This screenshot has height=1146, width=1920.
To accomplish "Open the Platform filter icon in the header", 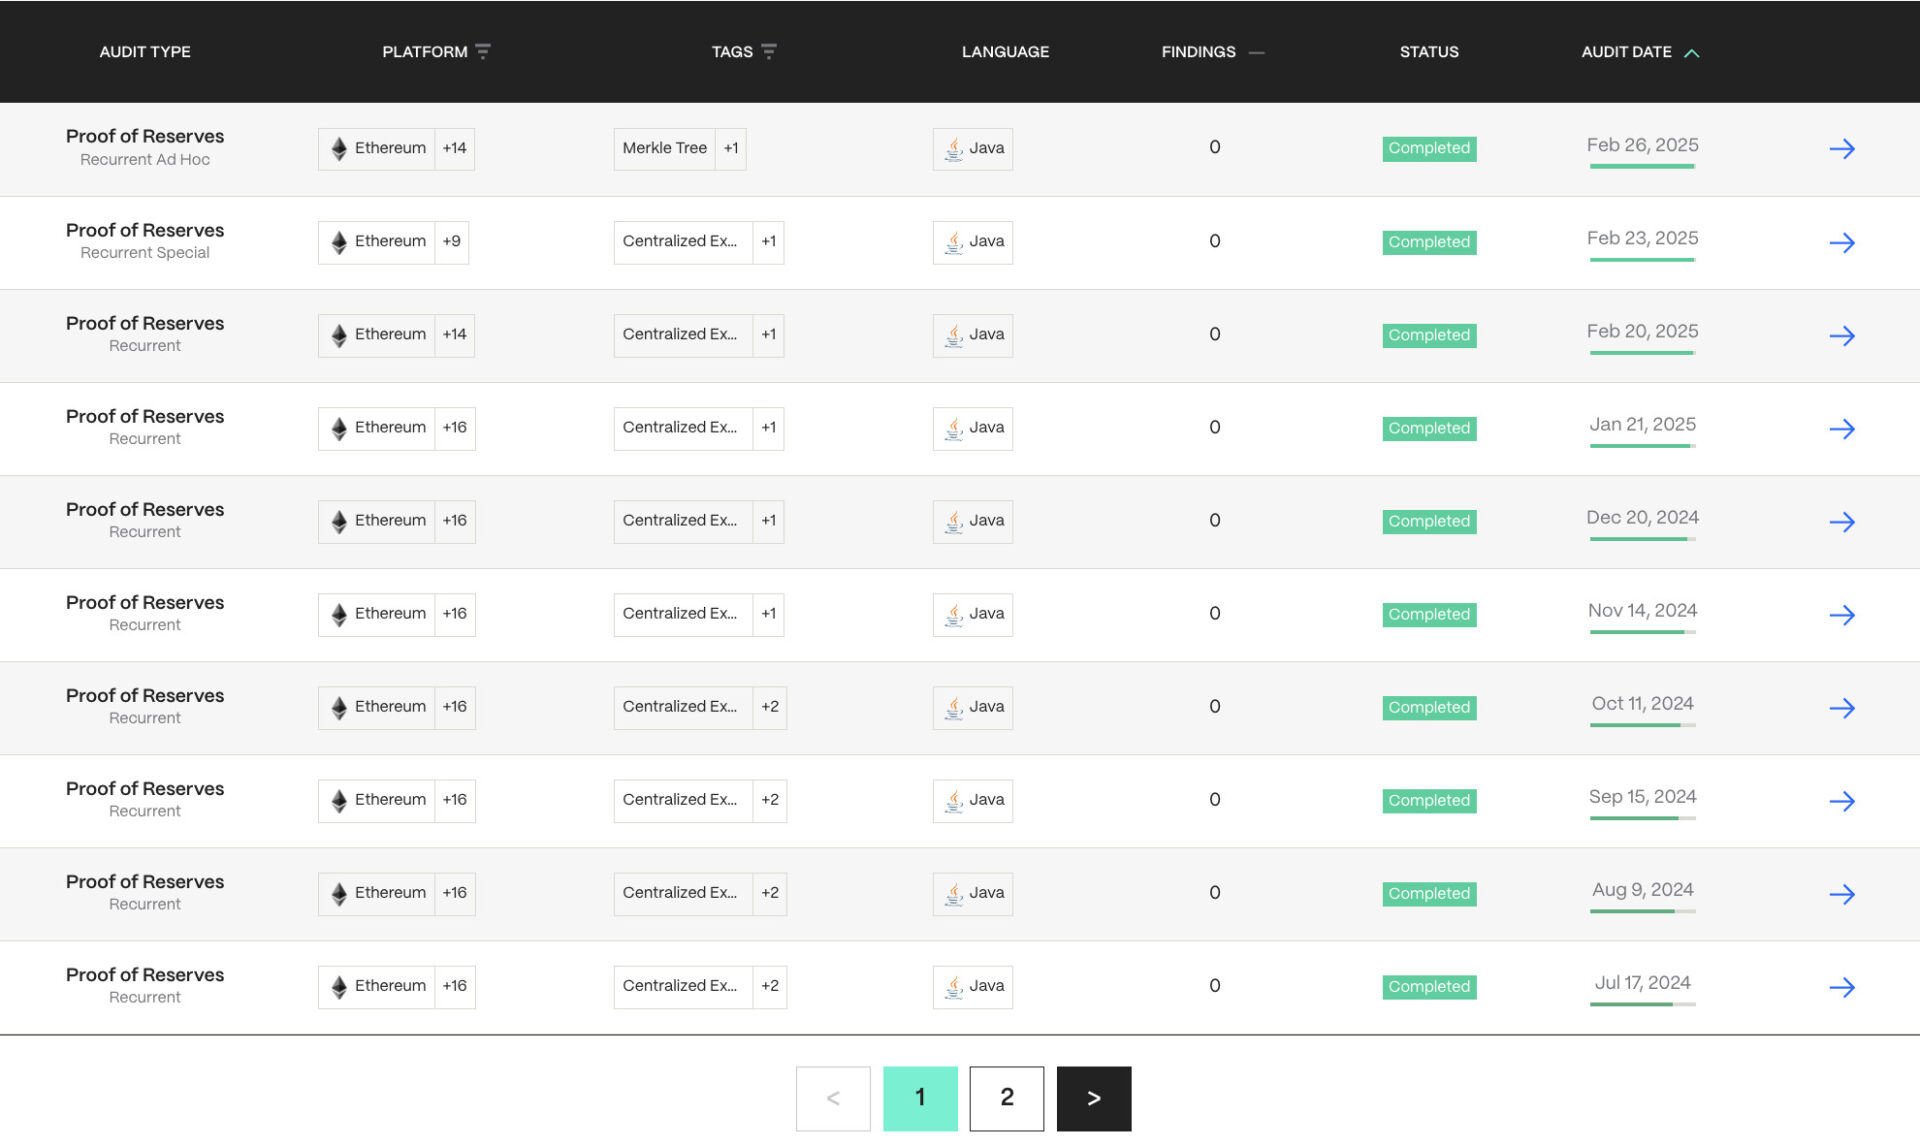I will tap(483, 50).
